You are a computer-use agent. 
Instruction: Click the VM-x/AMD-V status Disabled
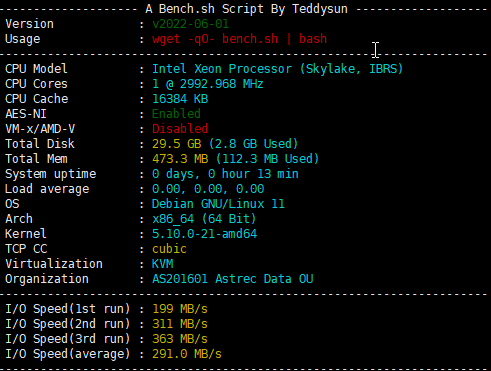click(x=180, y=129)
